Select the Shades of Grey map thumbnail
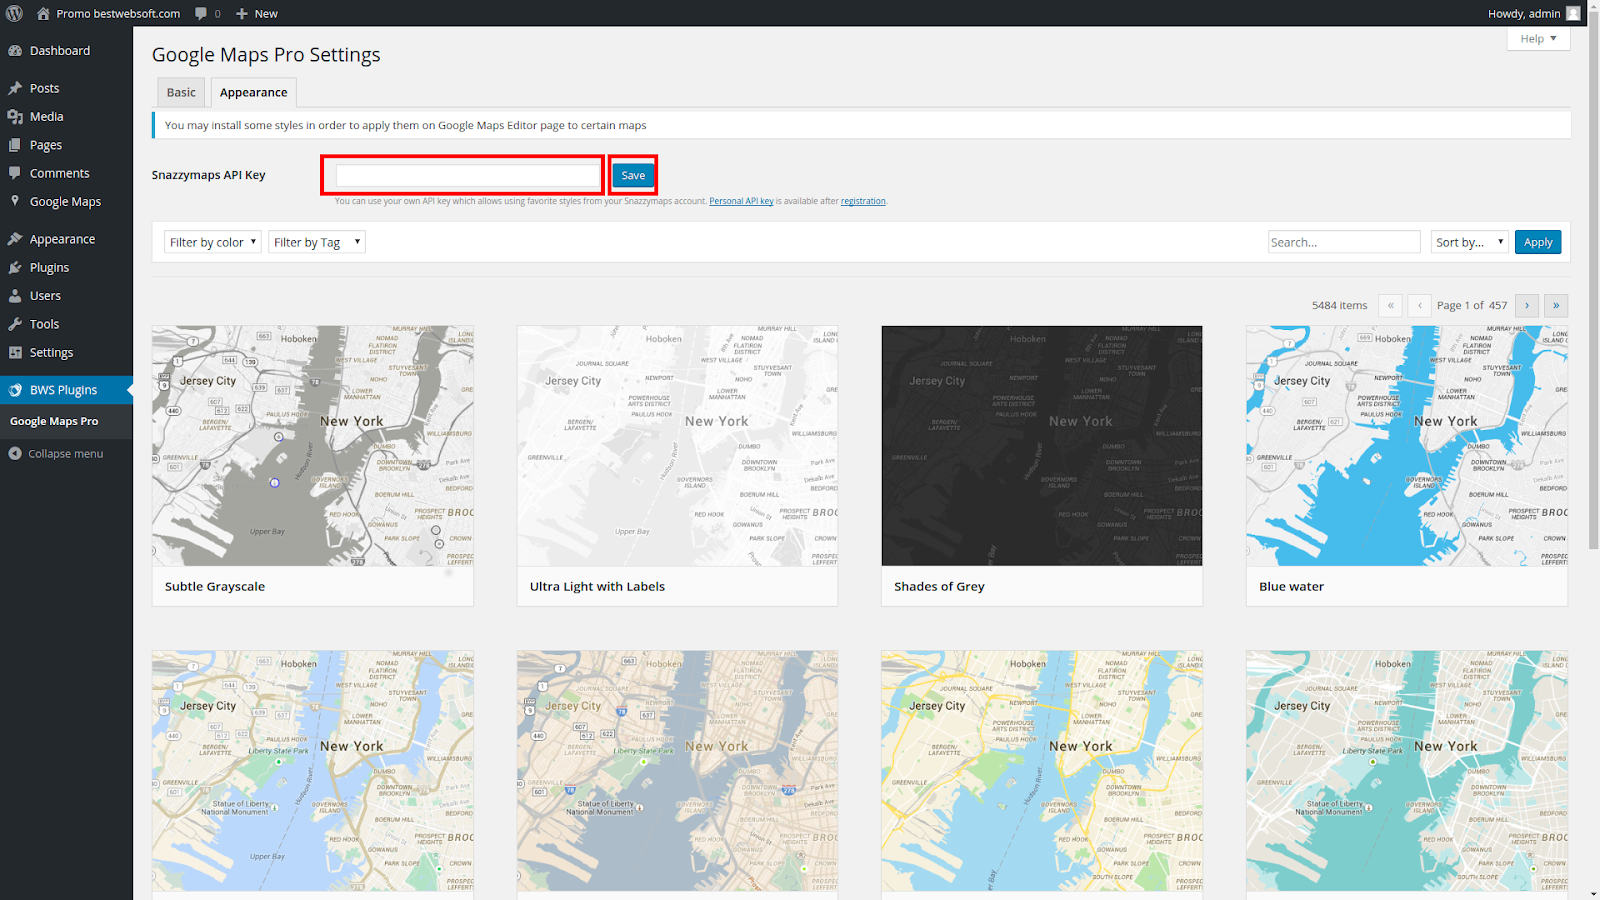Viewport: 1600px width, 900px height. [1042, 446]
